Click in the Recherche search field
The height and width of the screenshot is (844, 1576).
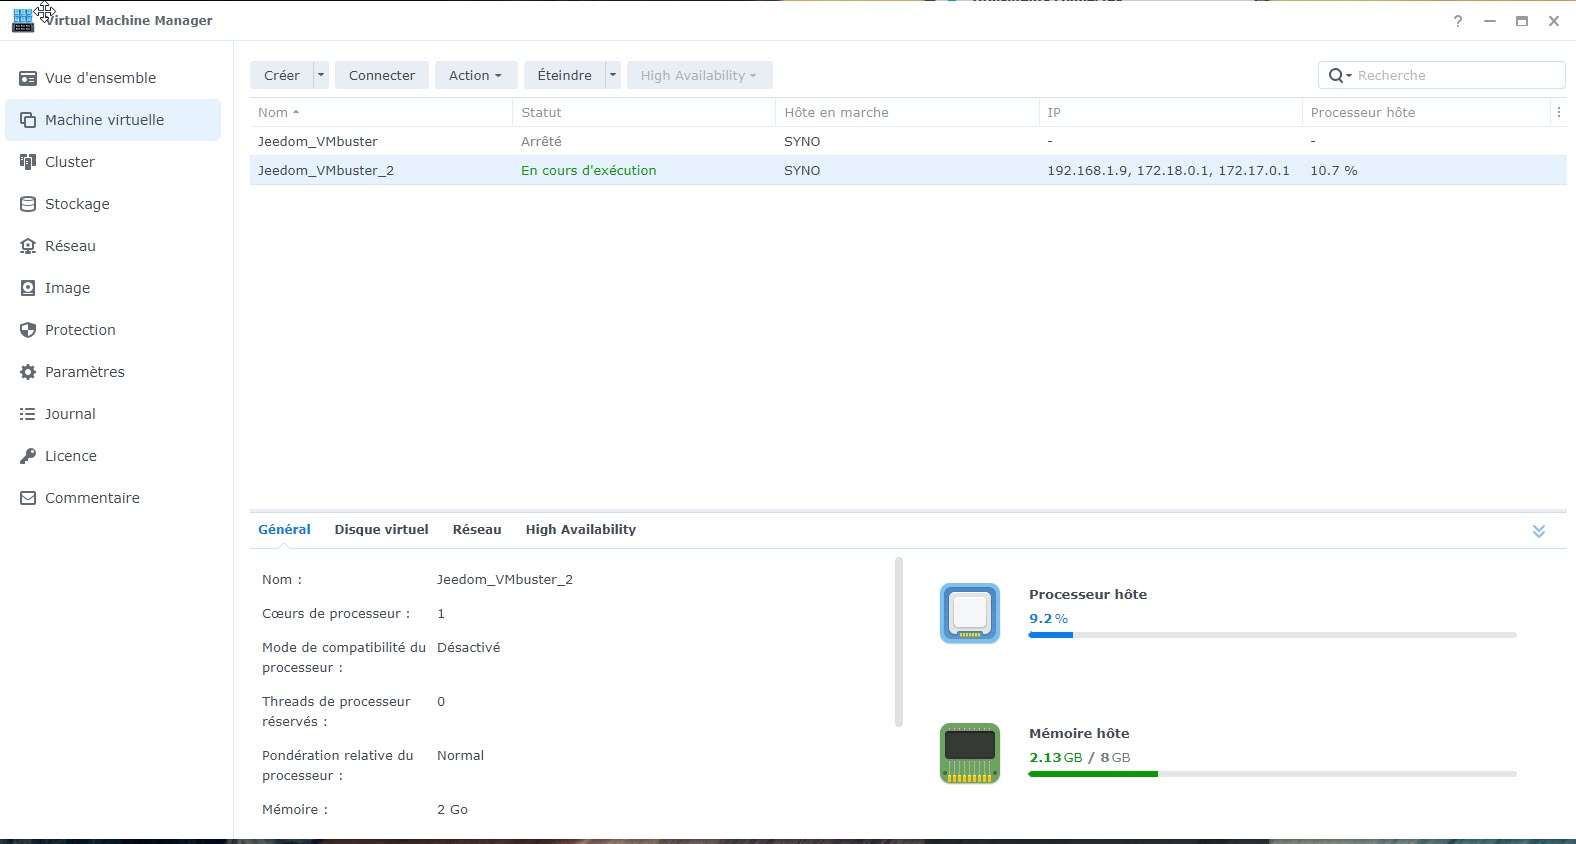coord(1455,75)
